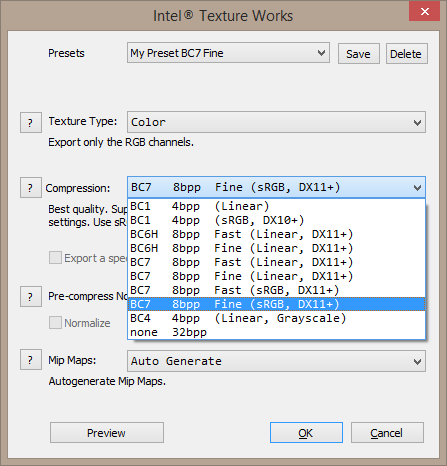Open help for Texture Type
447x466 pixels.
tap(31, 123)
